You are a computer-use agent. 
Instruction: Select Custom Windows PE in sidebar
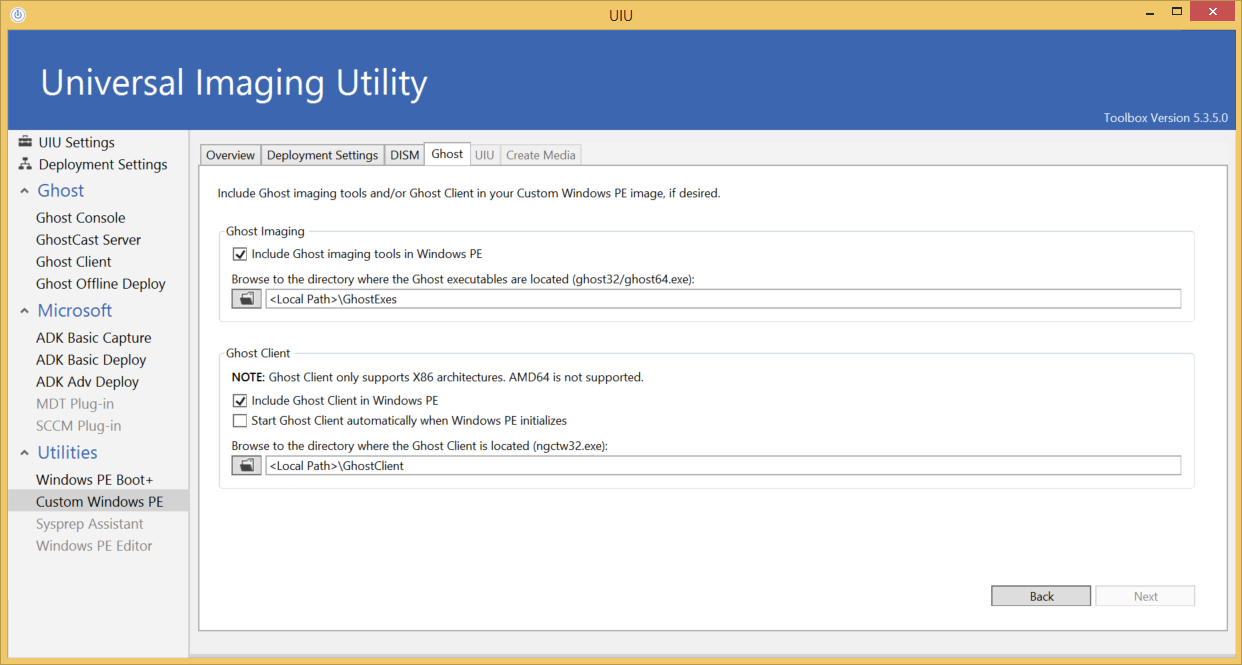point(98,501)
